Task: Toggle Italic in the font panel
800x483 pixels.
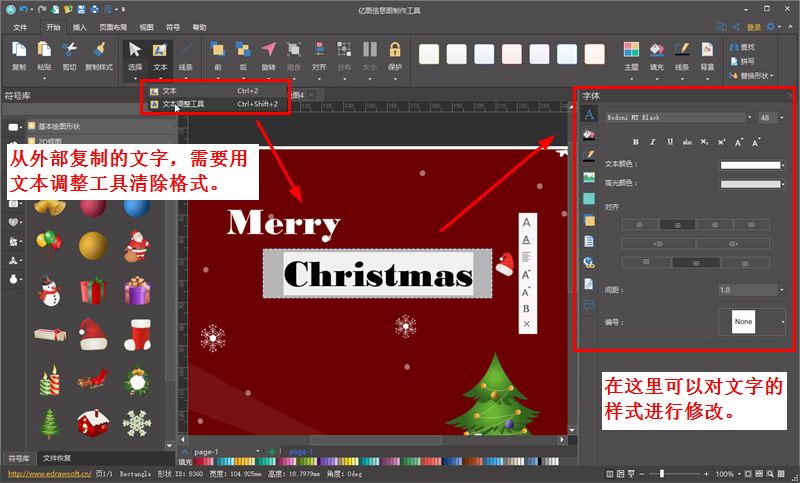Action: tap(653, 142)
